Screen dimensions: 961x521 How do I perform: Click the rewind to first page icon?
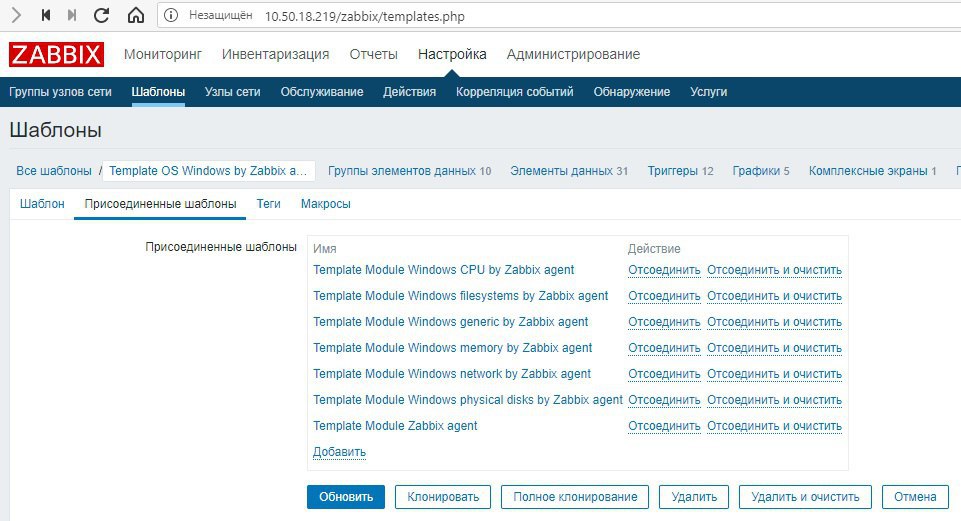coord(45,15)
